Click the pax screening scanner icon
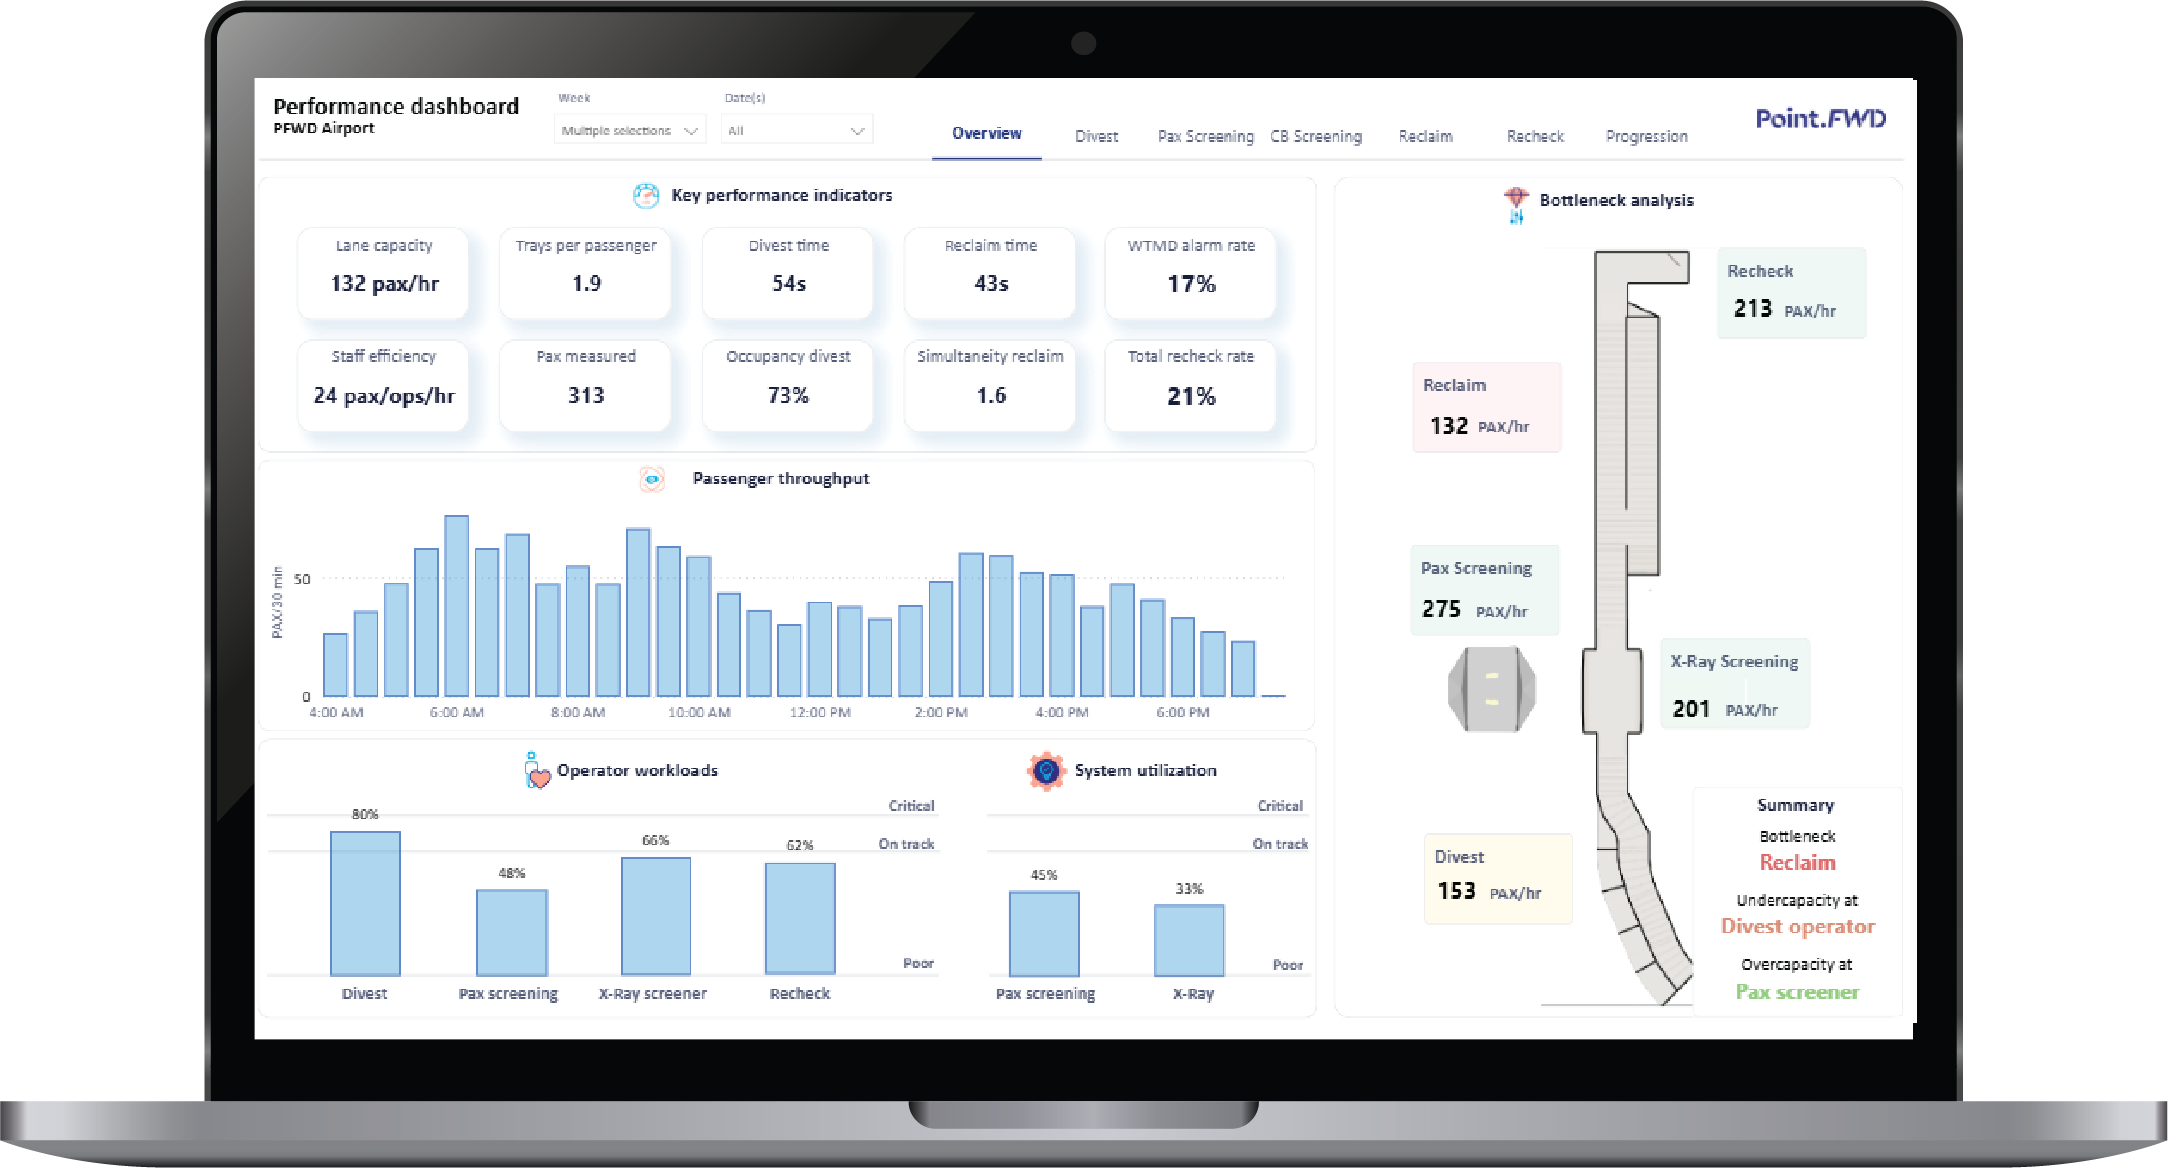 1491,689
